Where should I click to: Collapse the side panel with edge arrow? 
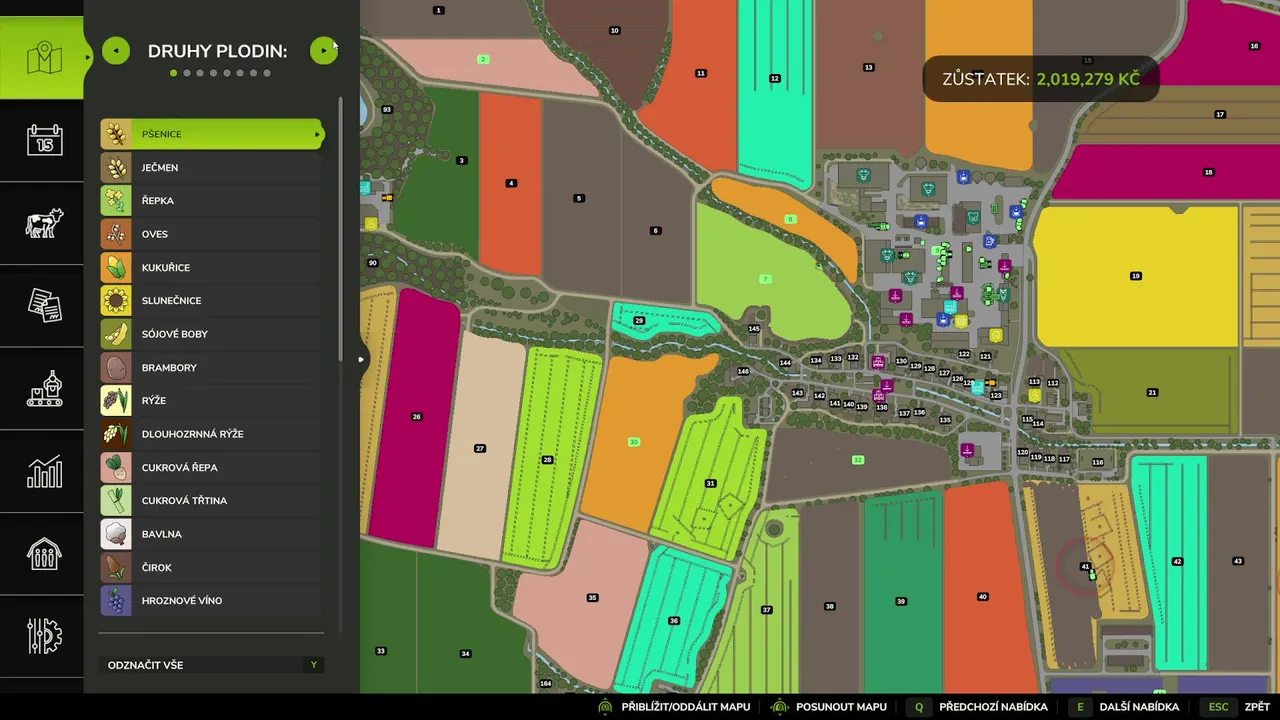[361, 359]
